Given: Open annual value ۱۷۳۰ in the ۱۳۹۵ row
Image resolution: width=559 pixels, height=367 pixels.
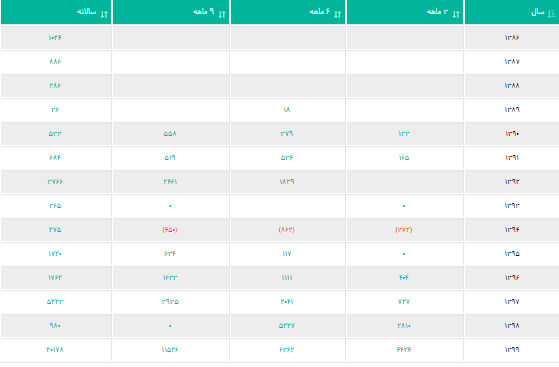Looking at the screenshot, I should tap(55, 254).
